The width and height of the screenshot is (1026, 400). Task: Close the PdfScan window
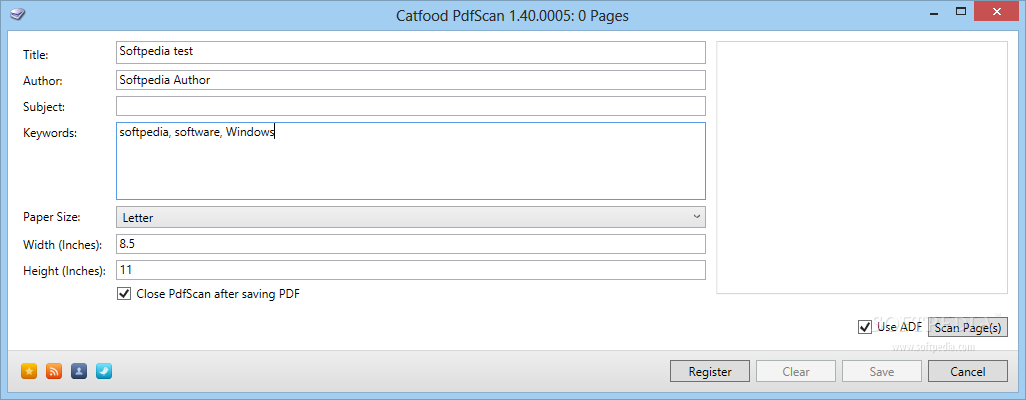pos(997,11)
